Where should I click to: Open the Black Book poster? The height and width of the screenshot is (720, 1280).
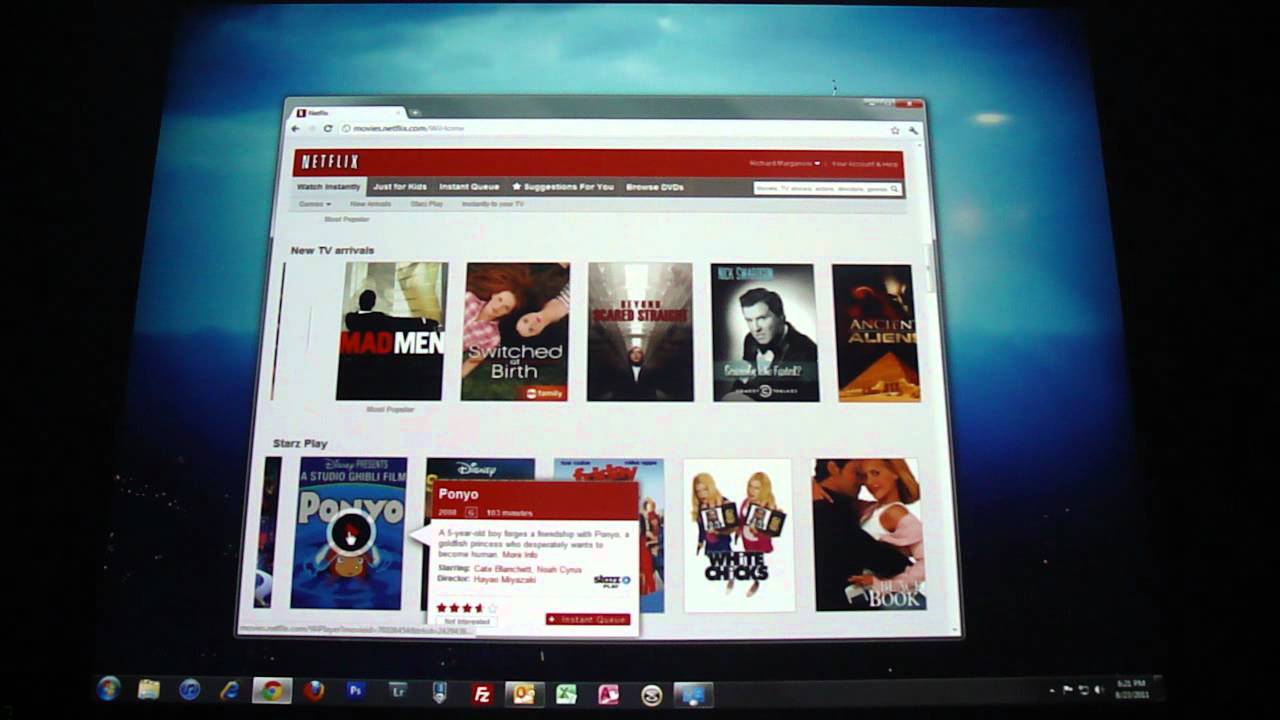[x=870, y=535]
